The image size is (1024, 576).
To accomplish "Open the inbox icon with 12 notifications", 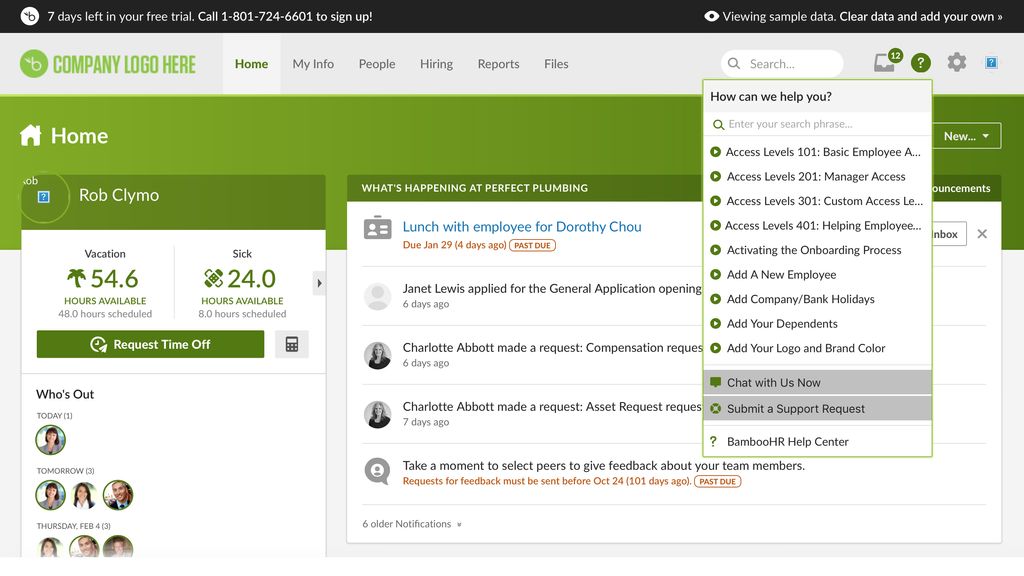I will click(884, 62).
